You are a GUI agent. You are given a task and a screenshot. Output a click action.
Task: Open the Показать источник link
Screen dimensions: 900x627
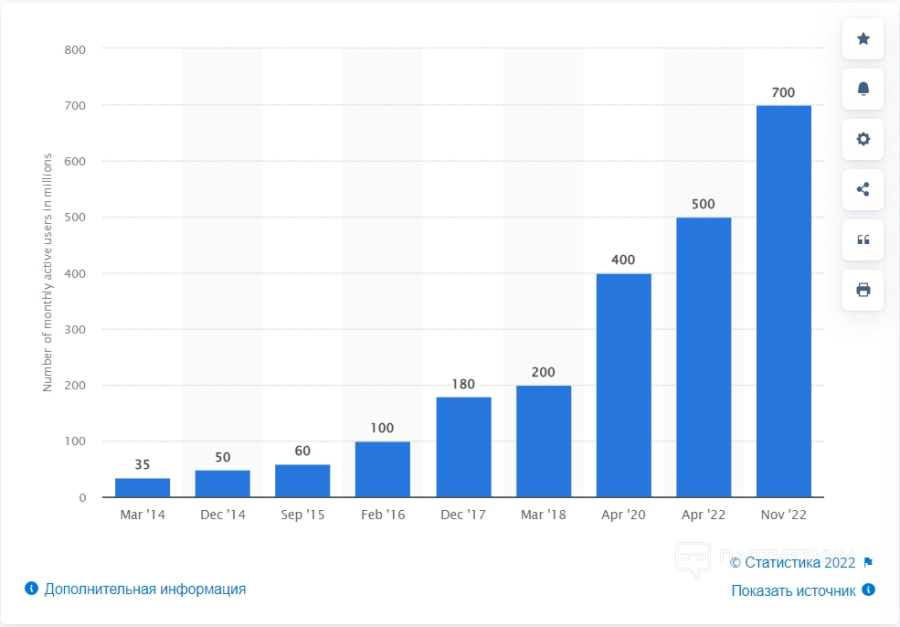[793, 591]
